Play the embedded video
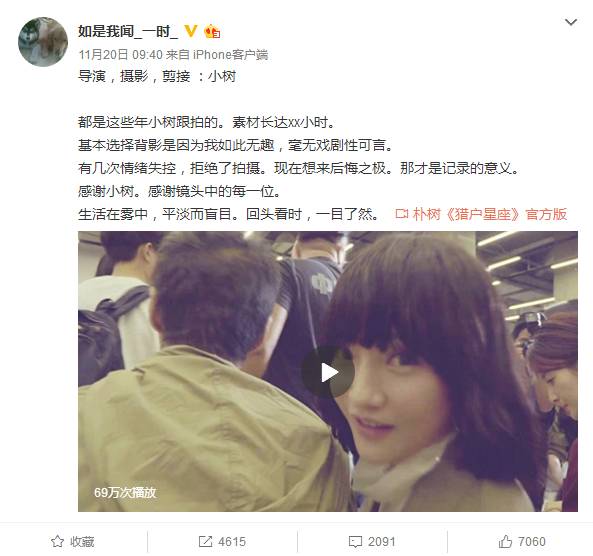593x556 pixels. 328,373
